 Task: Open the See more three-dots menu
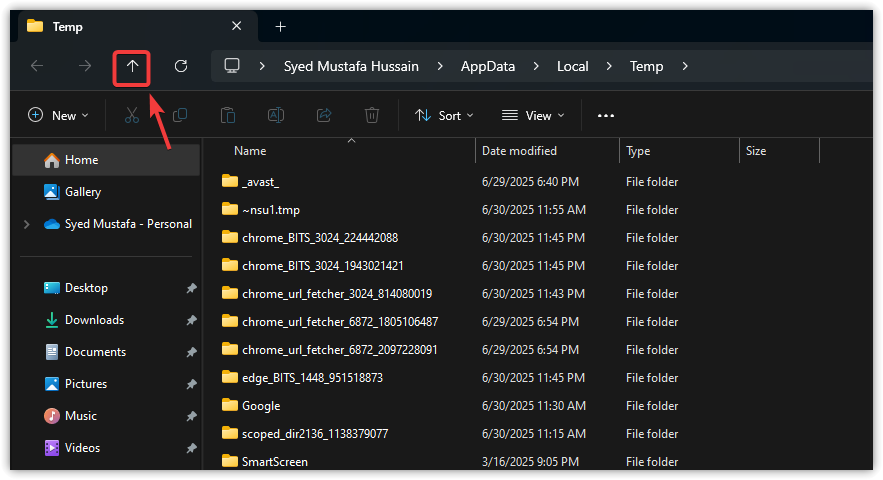pyautogui.click(x=605, y=115)
